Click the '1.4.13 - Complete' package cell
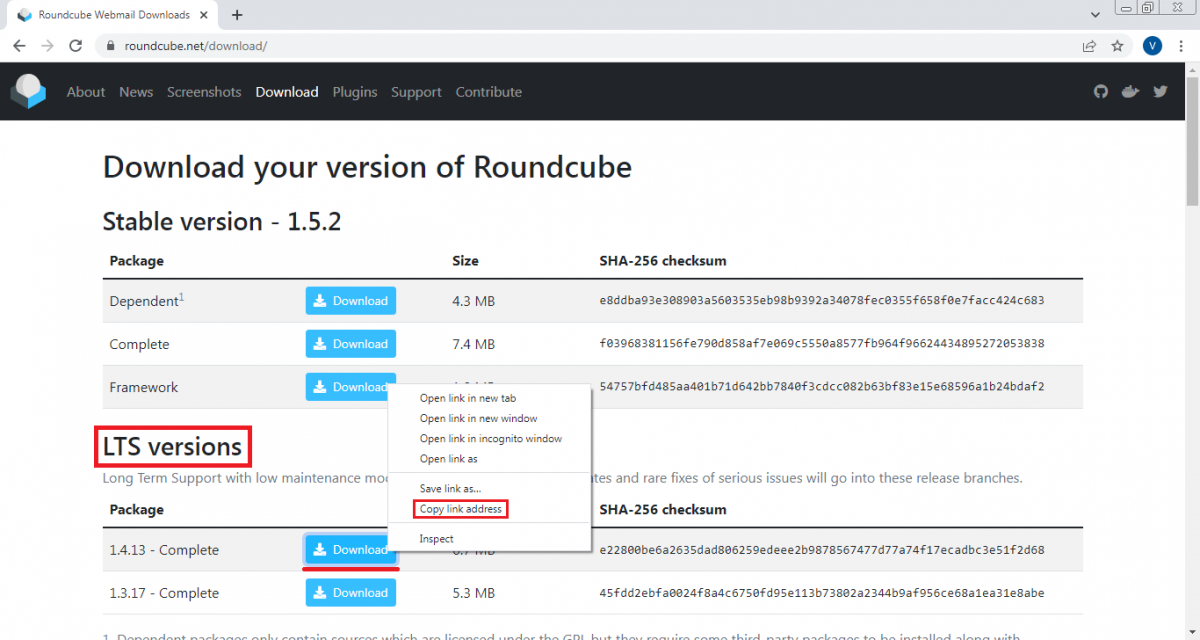This screenshot has height=640, width=1200. pyautogui.click(x=164, y=550)
